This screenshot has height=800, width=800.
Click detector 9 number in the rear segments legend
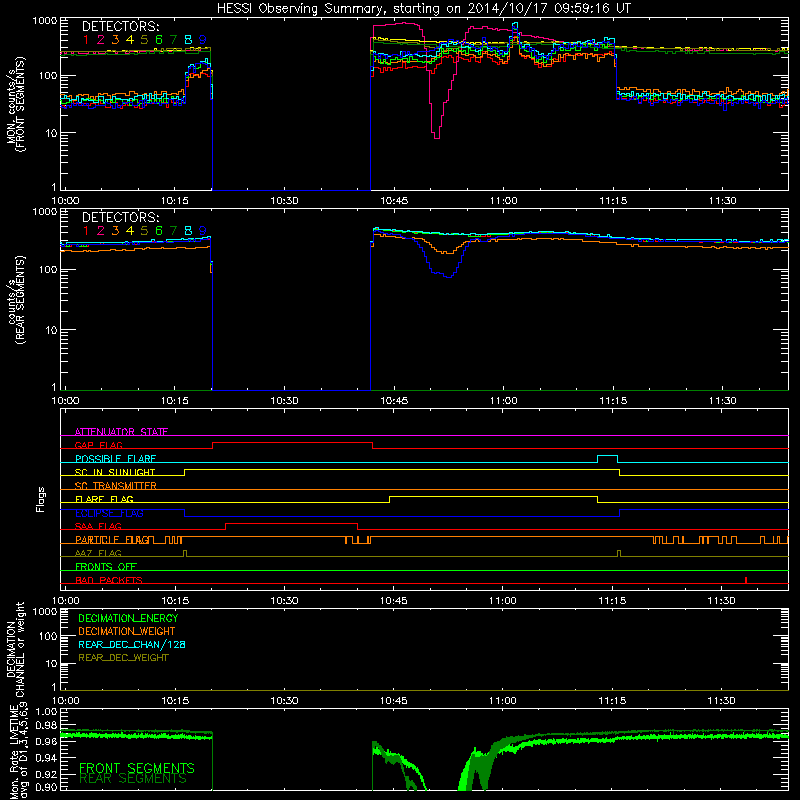203,231
